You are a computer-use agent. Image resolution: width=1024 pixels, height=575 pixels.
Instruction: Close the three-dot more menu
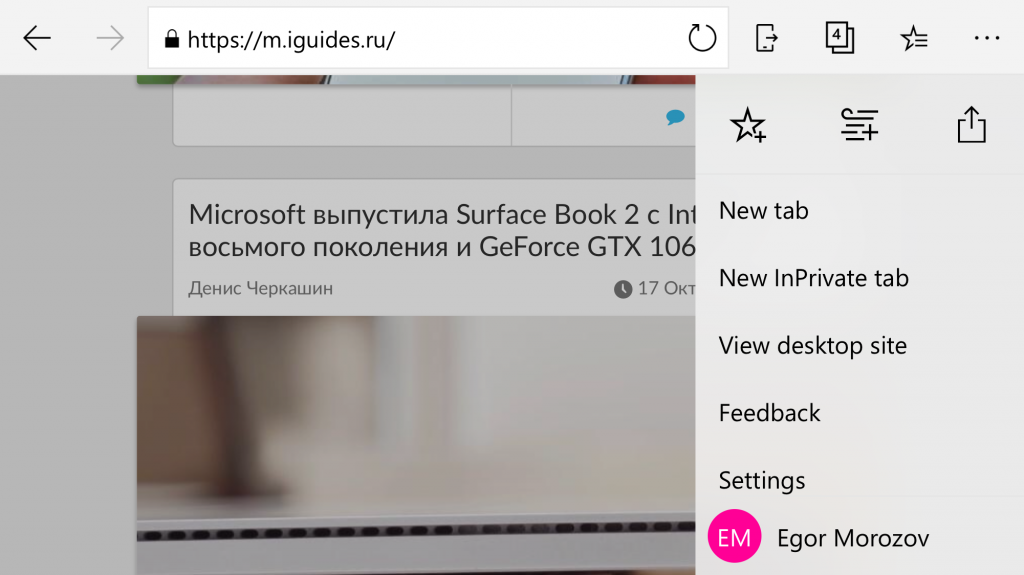[986, 38]
